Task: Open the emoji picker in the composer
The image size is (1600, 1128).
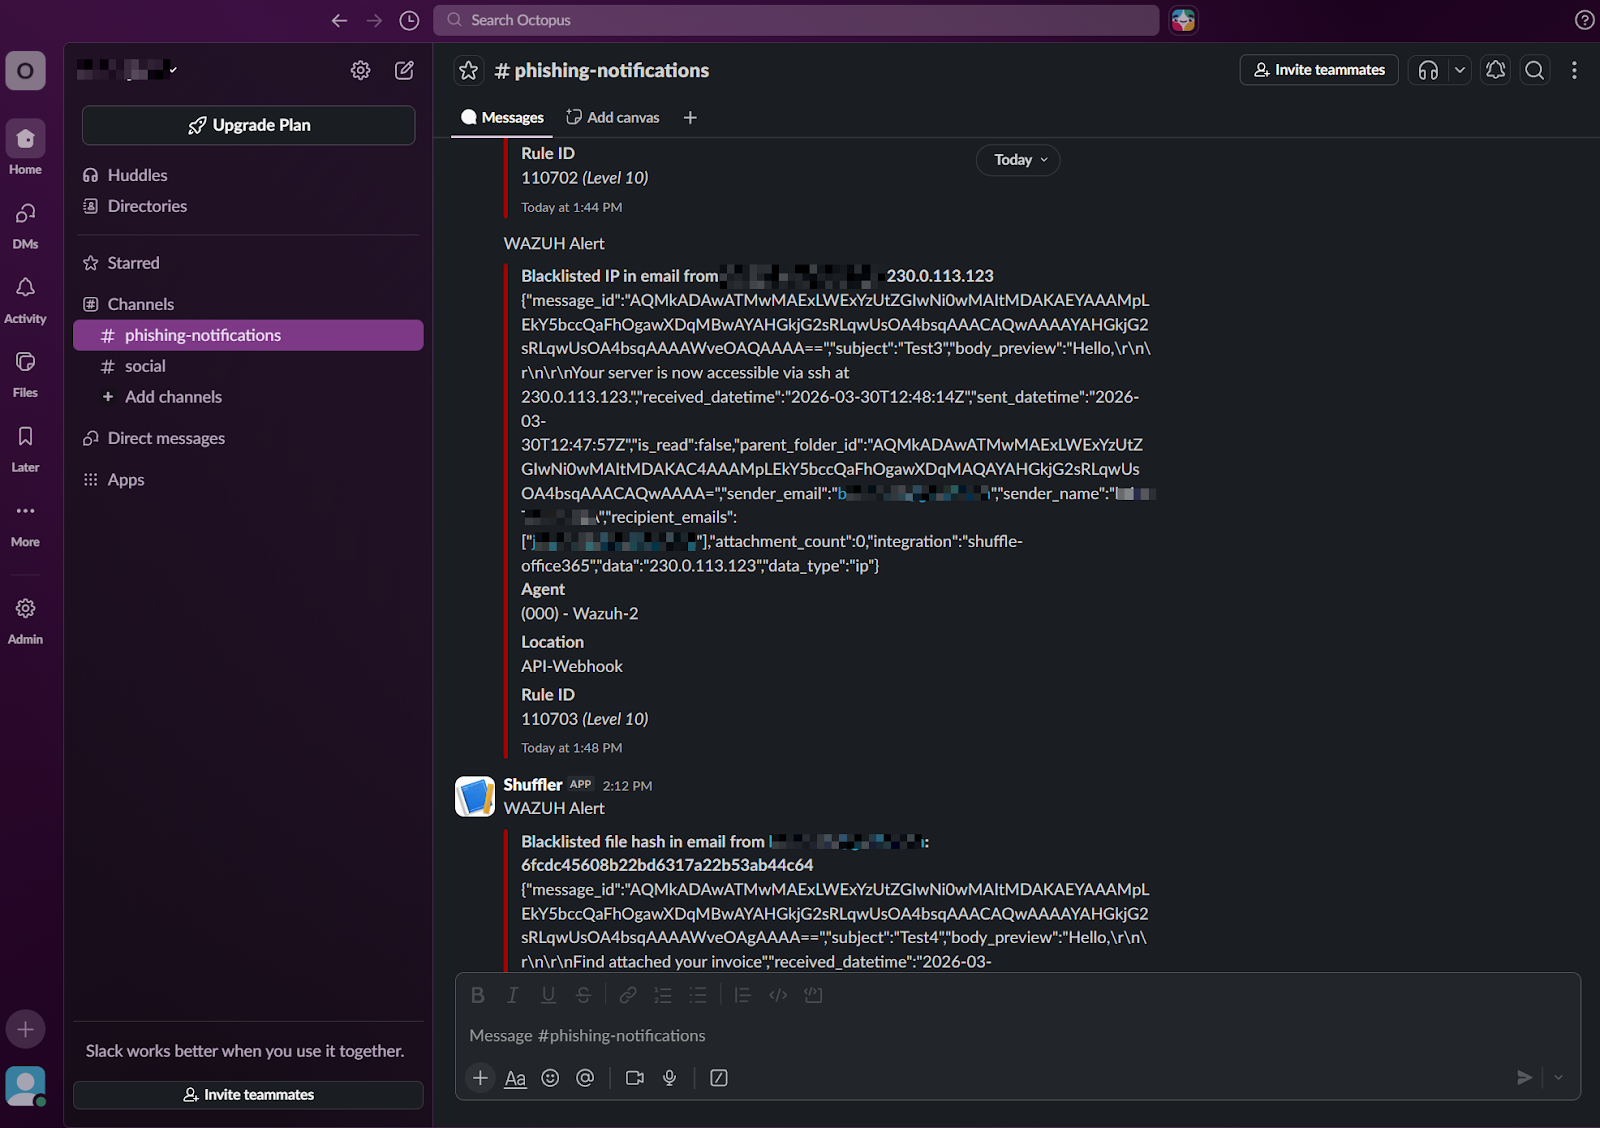Action: click(x=550, y=1078)
